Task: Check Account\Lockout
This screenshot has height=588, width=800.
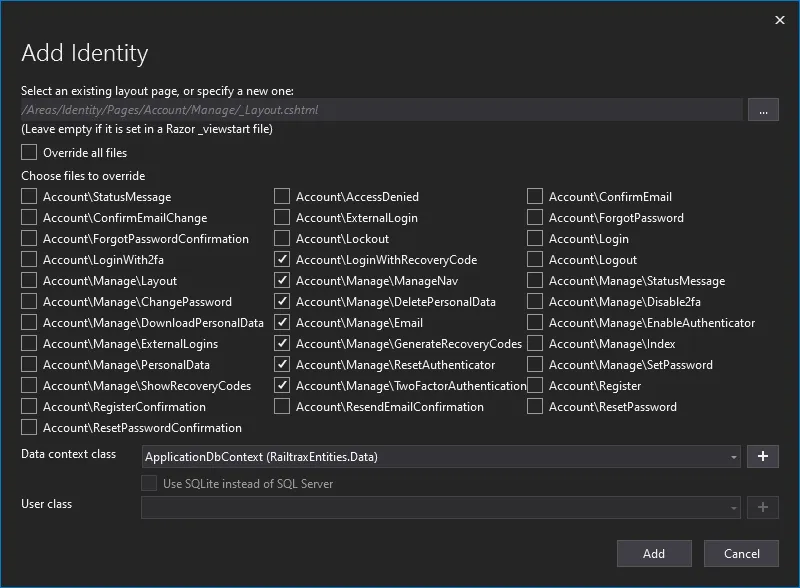Action: (x=282, y=238)
